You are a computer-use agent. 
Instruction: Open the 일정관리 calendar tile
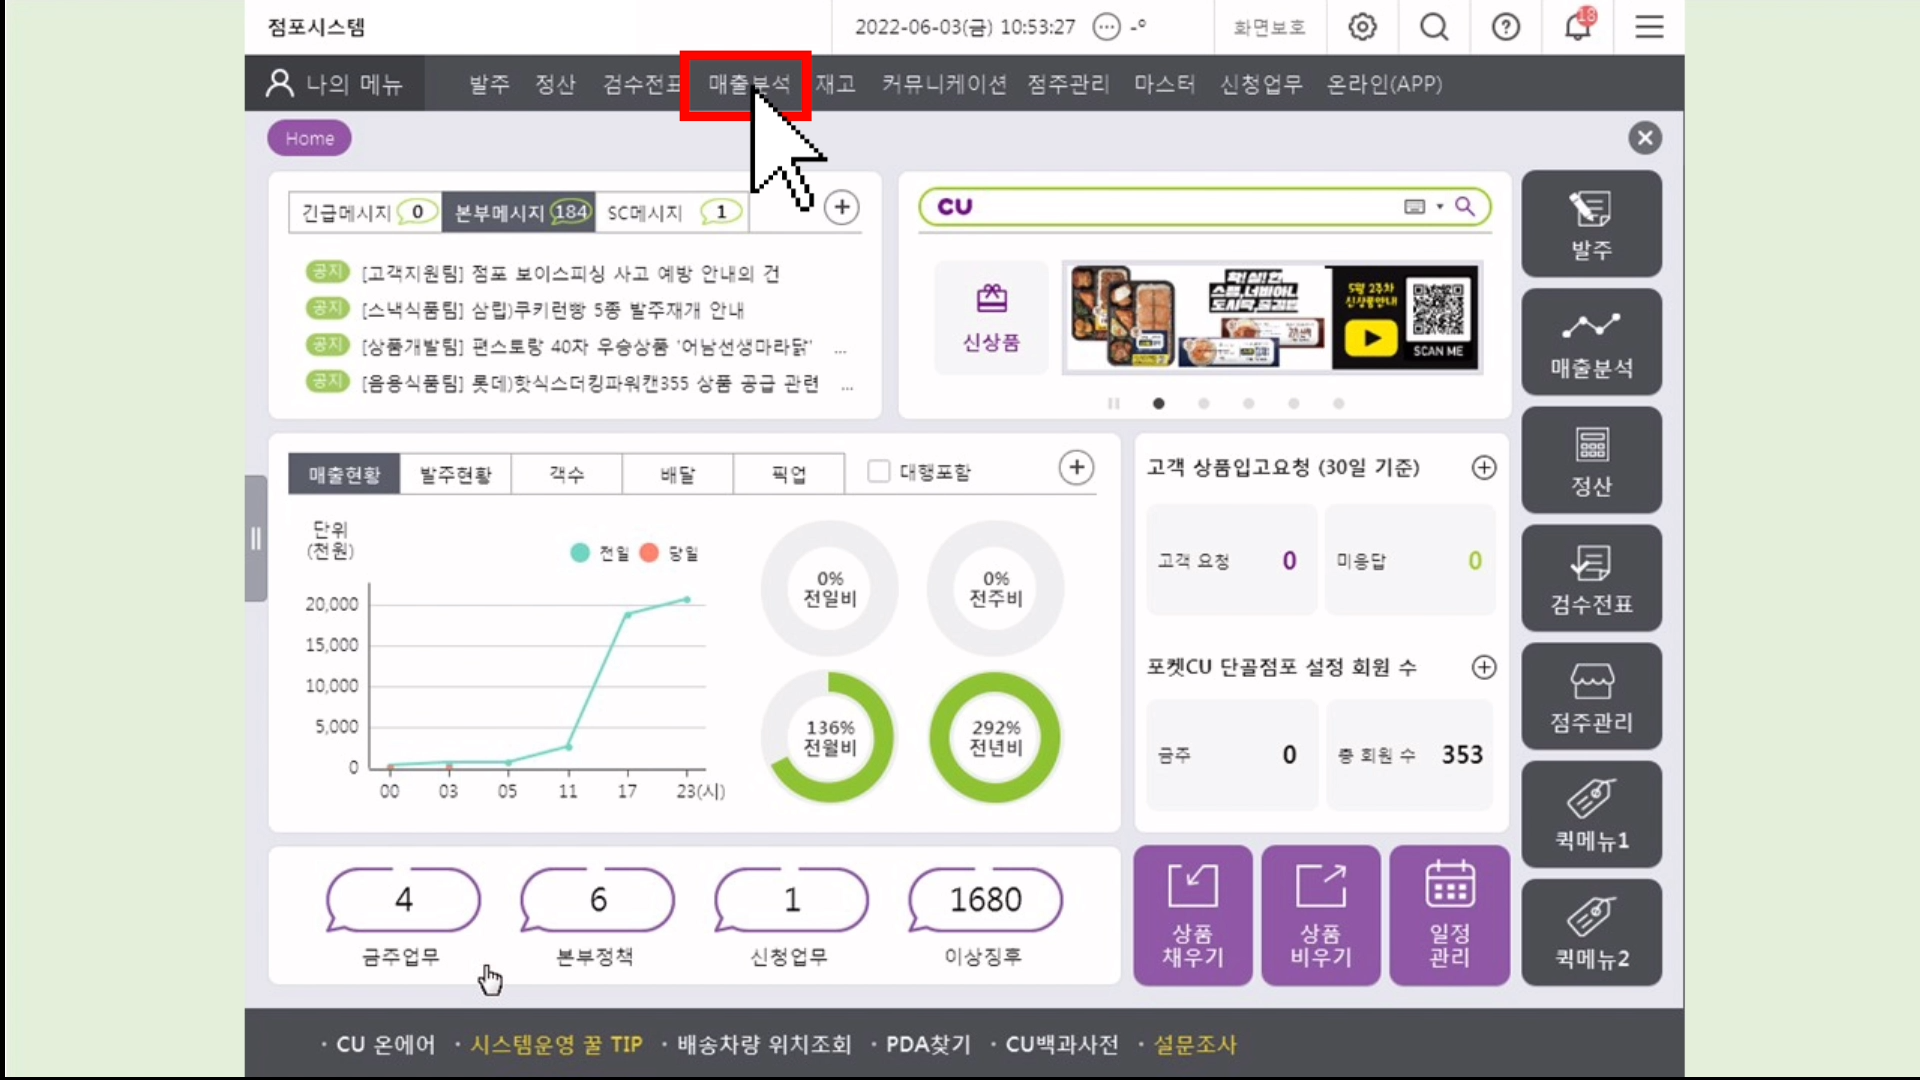(1449, 915)
